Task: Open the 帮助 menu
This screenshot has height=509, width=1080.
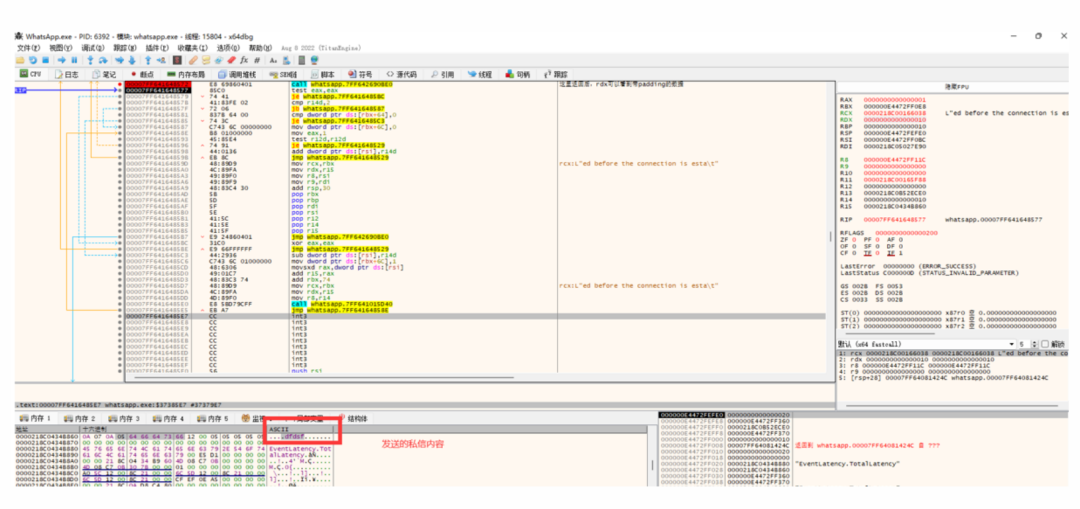Action: coord(260,48)
